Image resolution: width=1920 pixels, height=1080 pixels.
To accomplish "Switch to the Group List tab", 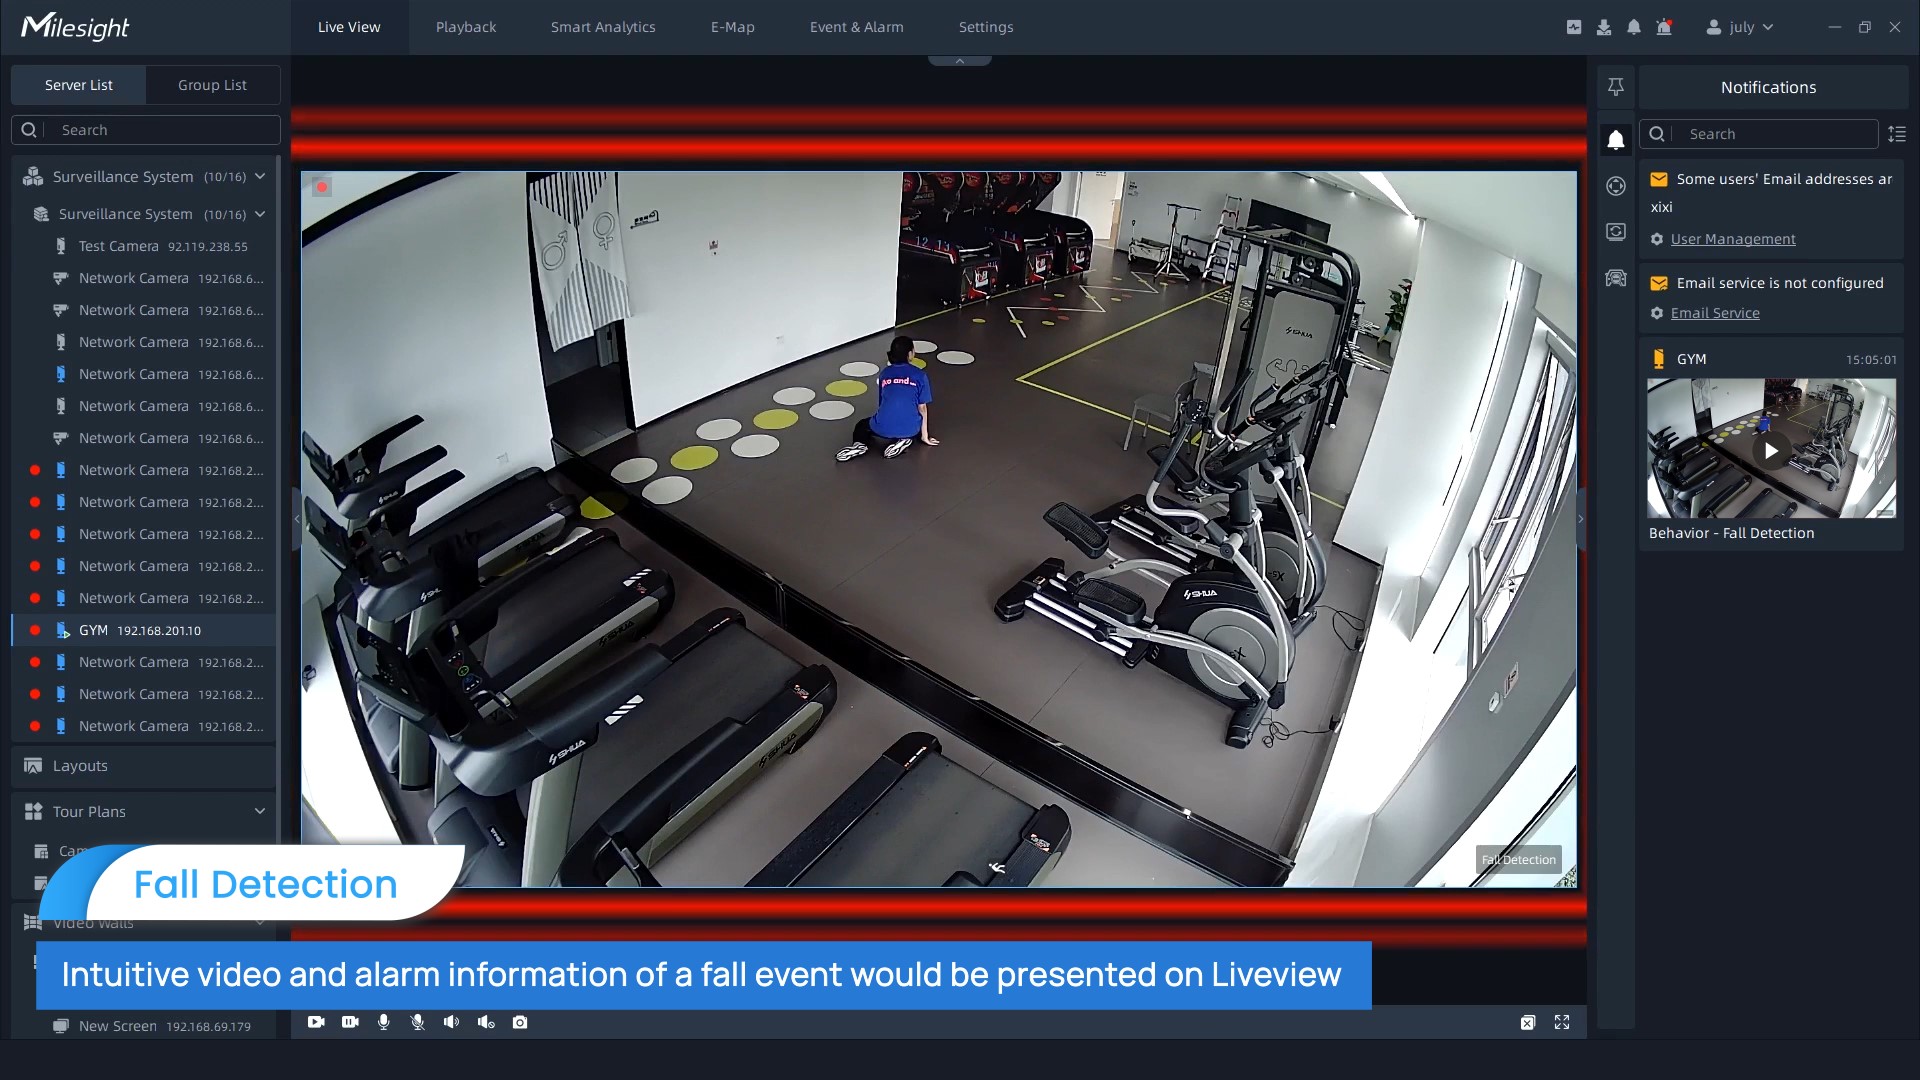I will tap(212, 85).
